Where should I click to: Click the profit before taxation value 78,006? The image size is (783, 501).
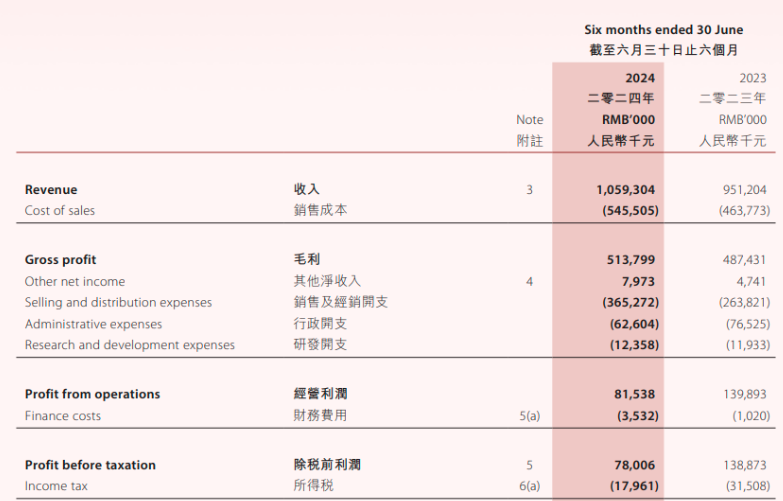pyautogui.click(x=634, y=465)
